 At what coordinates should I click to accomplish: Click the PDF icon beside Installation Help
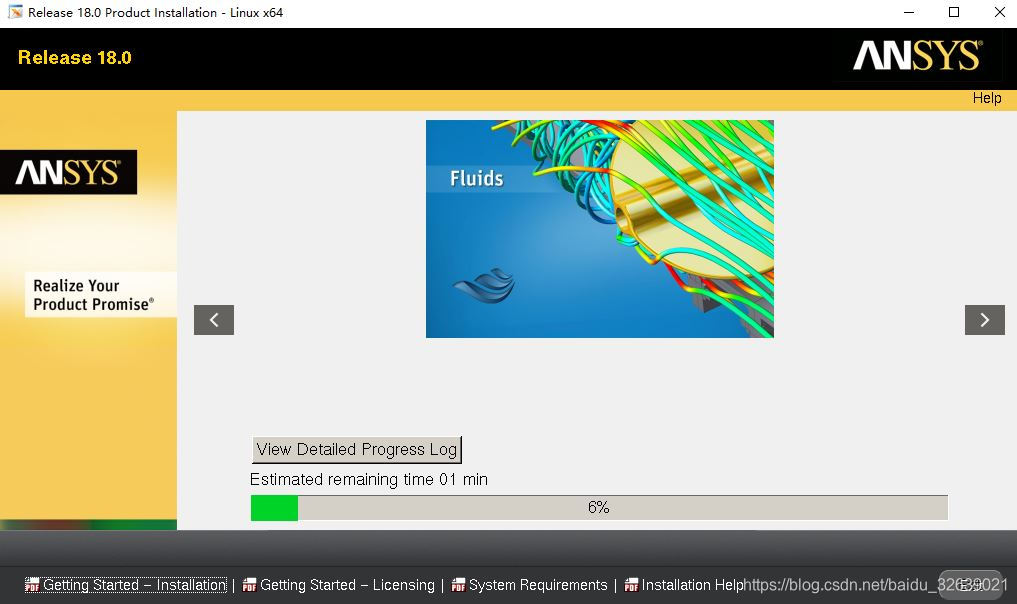(631, 585)
